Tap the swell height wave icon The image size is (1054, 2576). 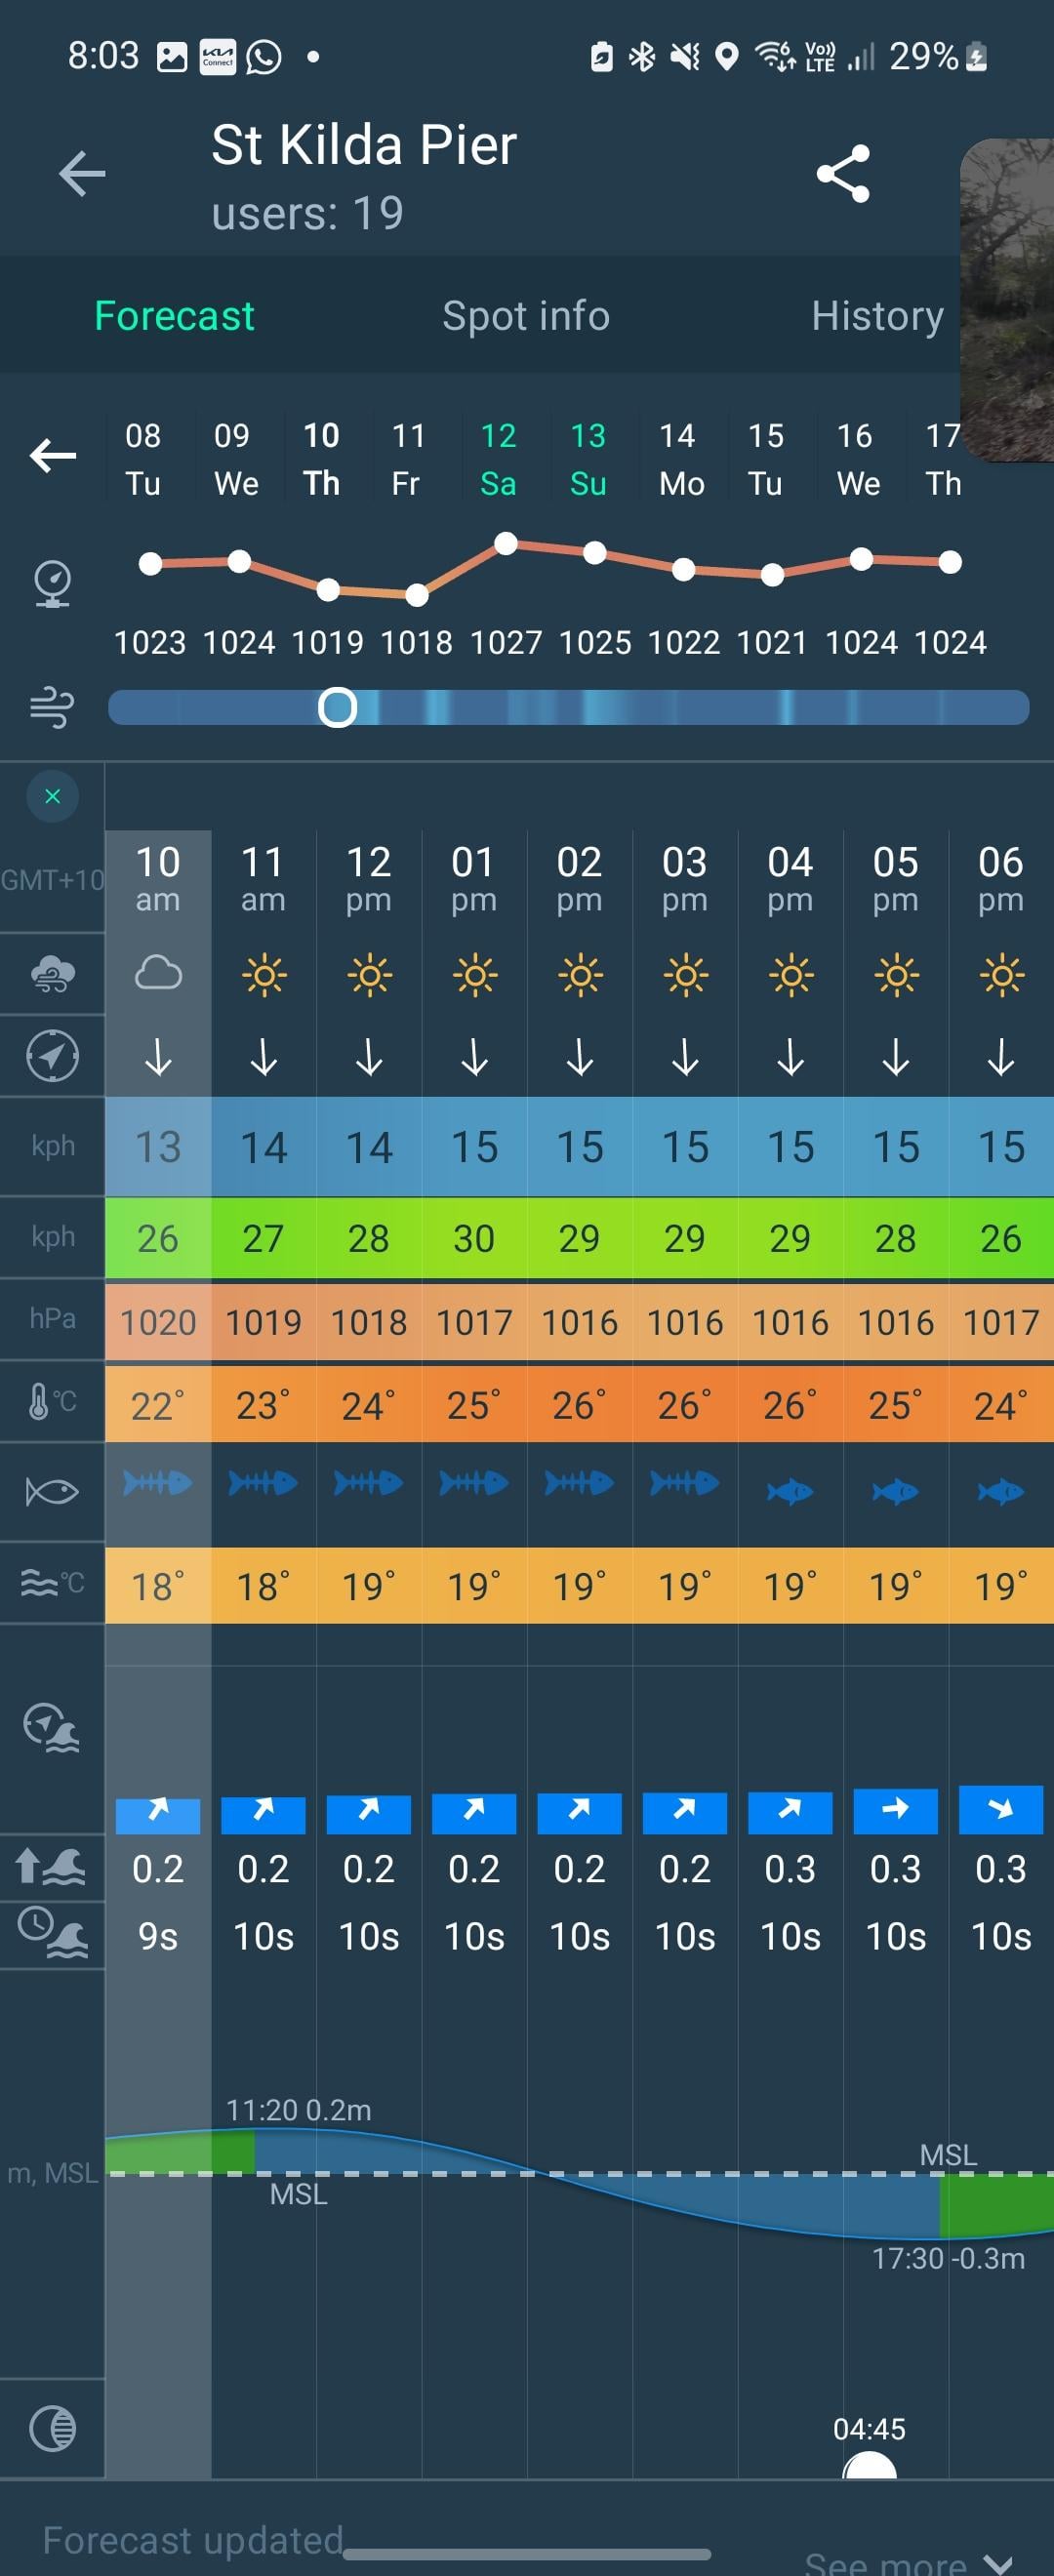[52, 1867]
